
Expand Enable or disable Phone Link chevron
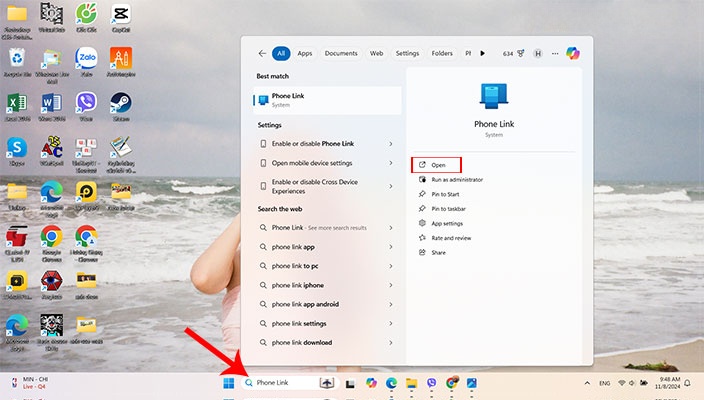[x=391, y=144]
